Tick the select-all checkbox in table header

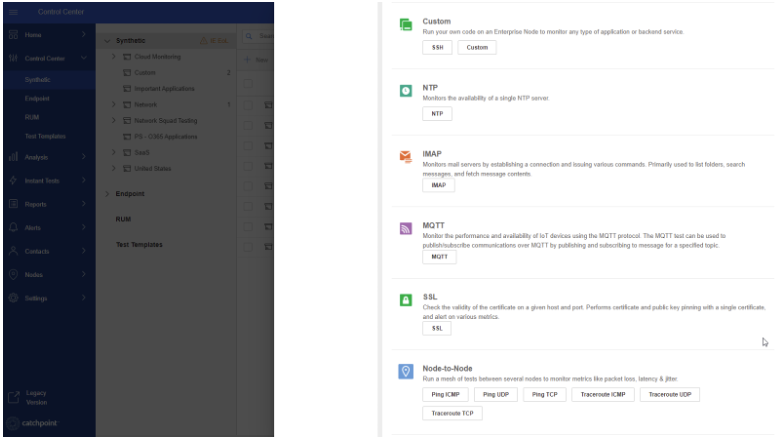pyautogui.click(x=247, y=82)
